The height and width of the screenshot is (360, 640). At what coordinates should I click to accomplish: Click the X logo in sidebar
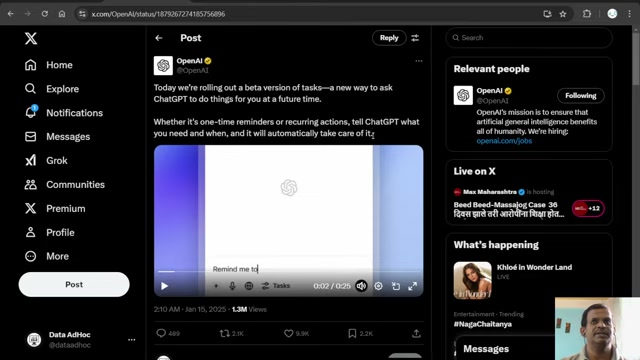pyautogui.click(x=31, y=38)
